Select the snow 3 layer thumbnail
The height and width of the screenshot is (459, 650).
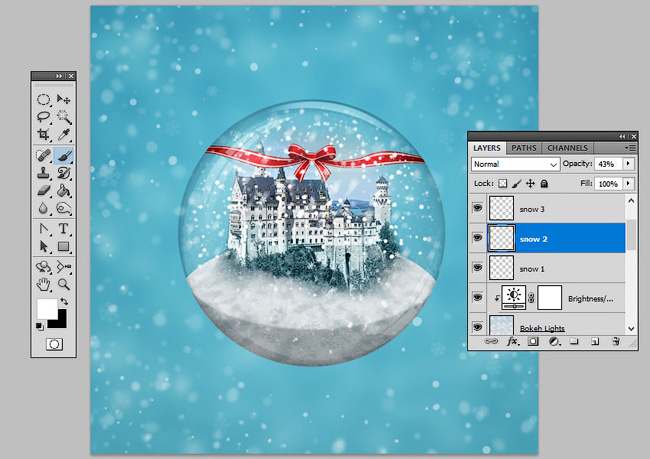click(502, 208)
